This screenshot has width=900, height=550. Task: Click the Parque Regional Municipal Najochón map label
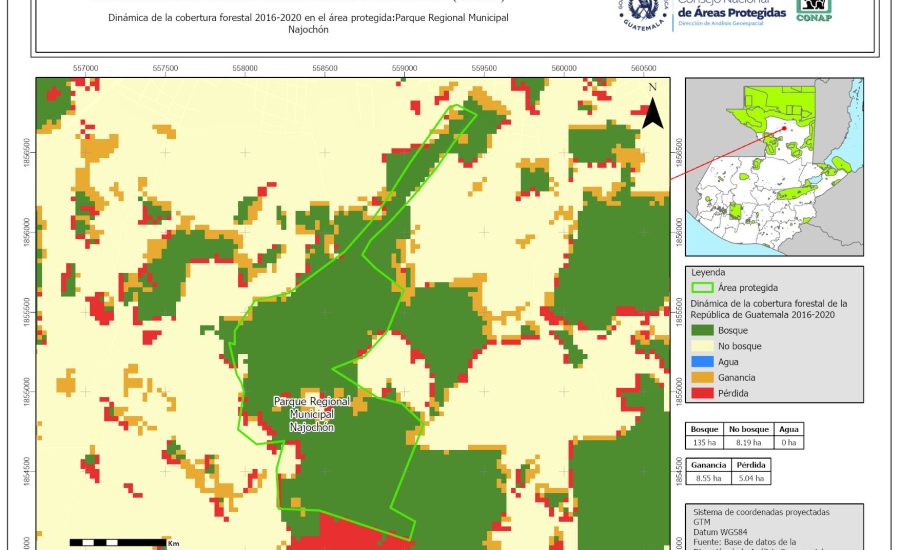pyautogui.click(x=312, y=413)
